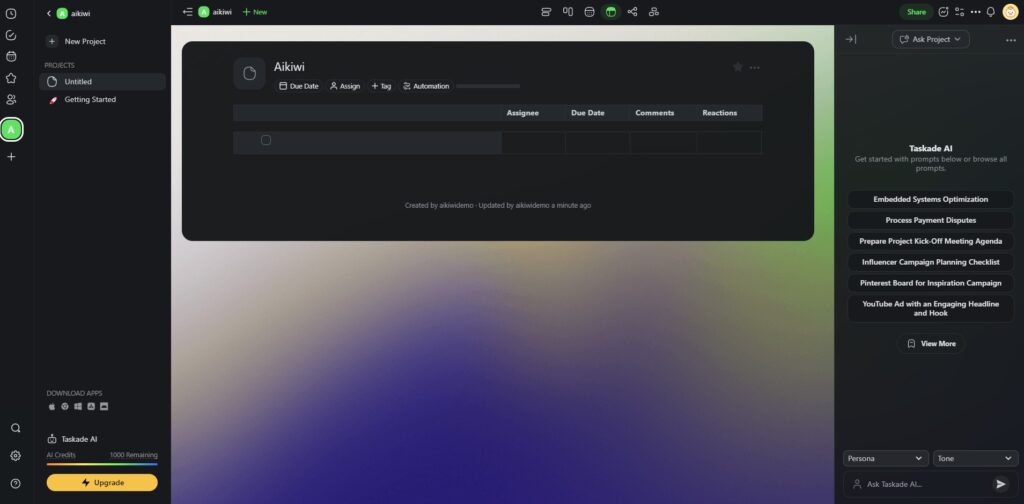Download the Apple app
Screen dimensions: 1024x504
(x=52, y=406)
